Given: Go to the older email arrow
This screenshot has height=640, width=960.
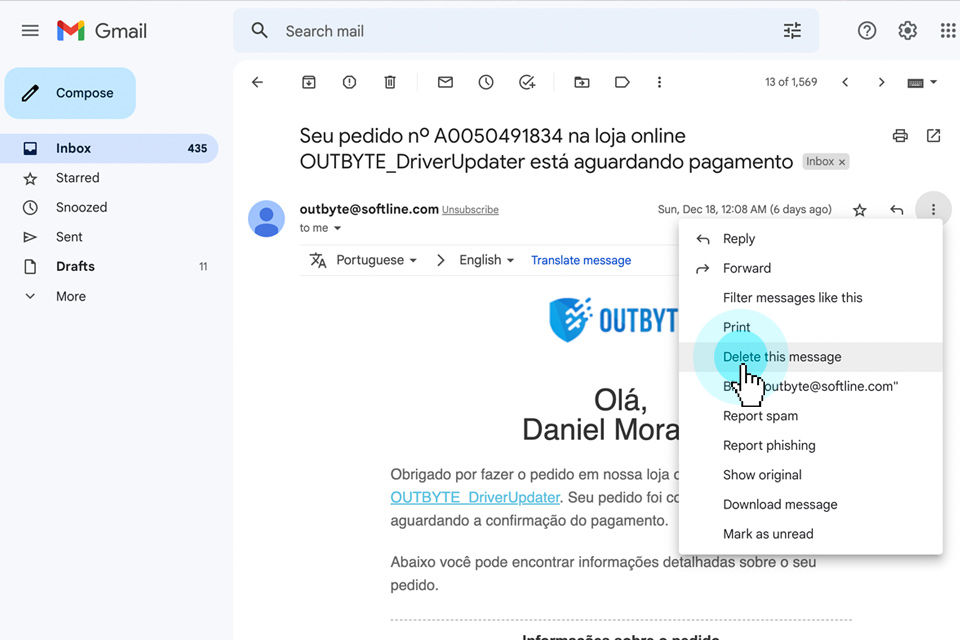Looking at the screenshot, I should pos(882,82).
